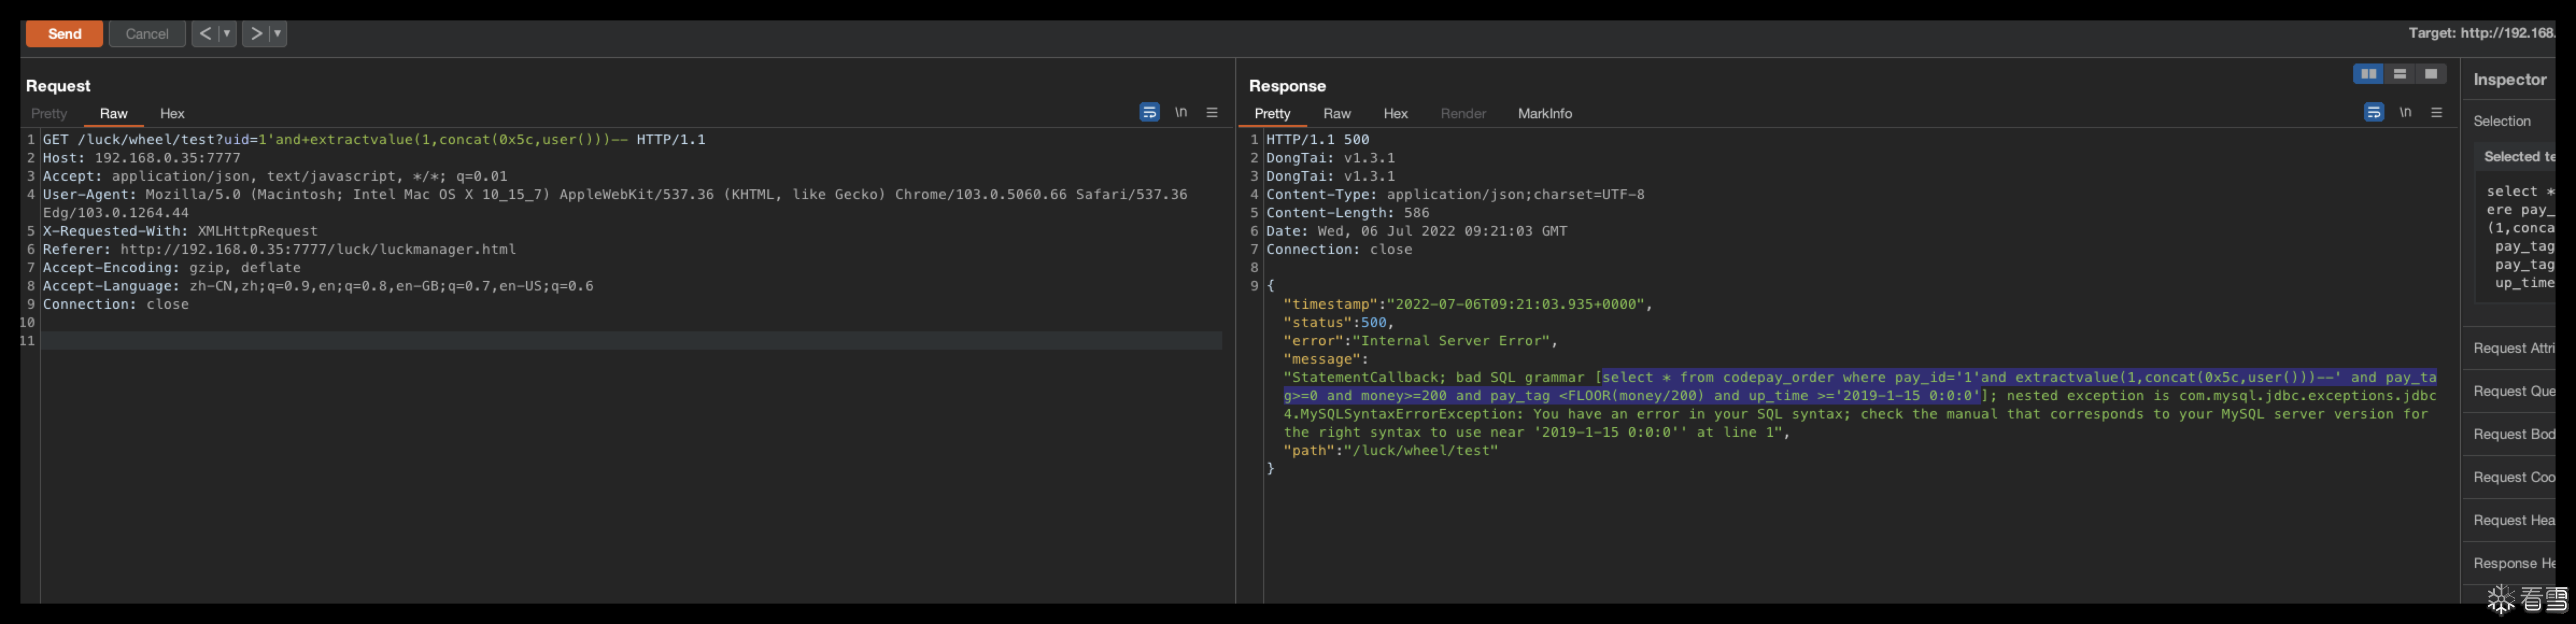Select combined tabbed view layout icon
The image size is (2576, 624).
click(2430, 74)
